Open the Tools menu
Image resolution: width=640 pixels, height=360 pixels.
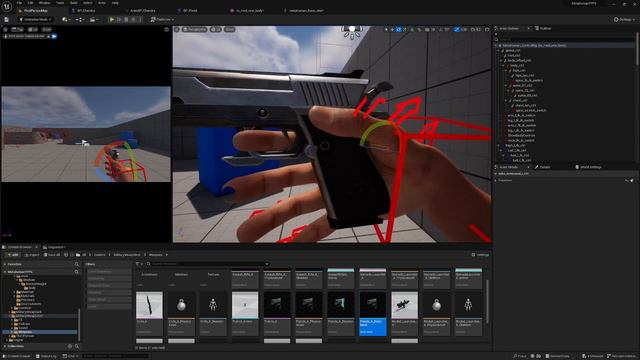pos(60,3)
